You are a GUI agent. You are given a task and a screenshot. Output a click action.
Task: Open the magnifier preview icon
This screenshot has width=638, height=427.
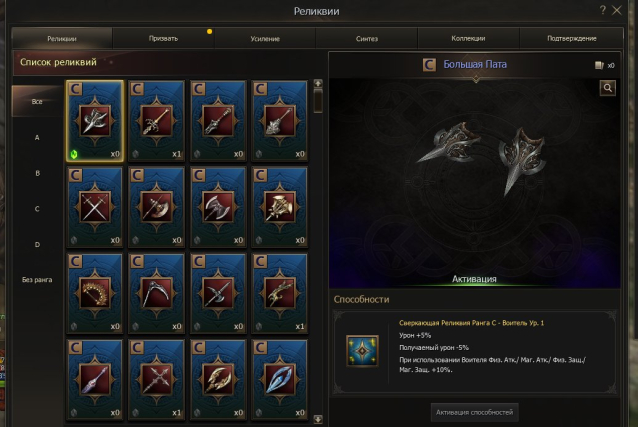607,88
